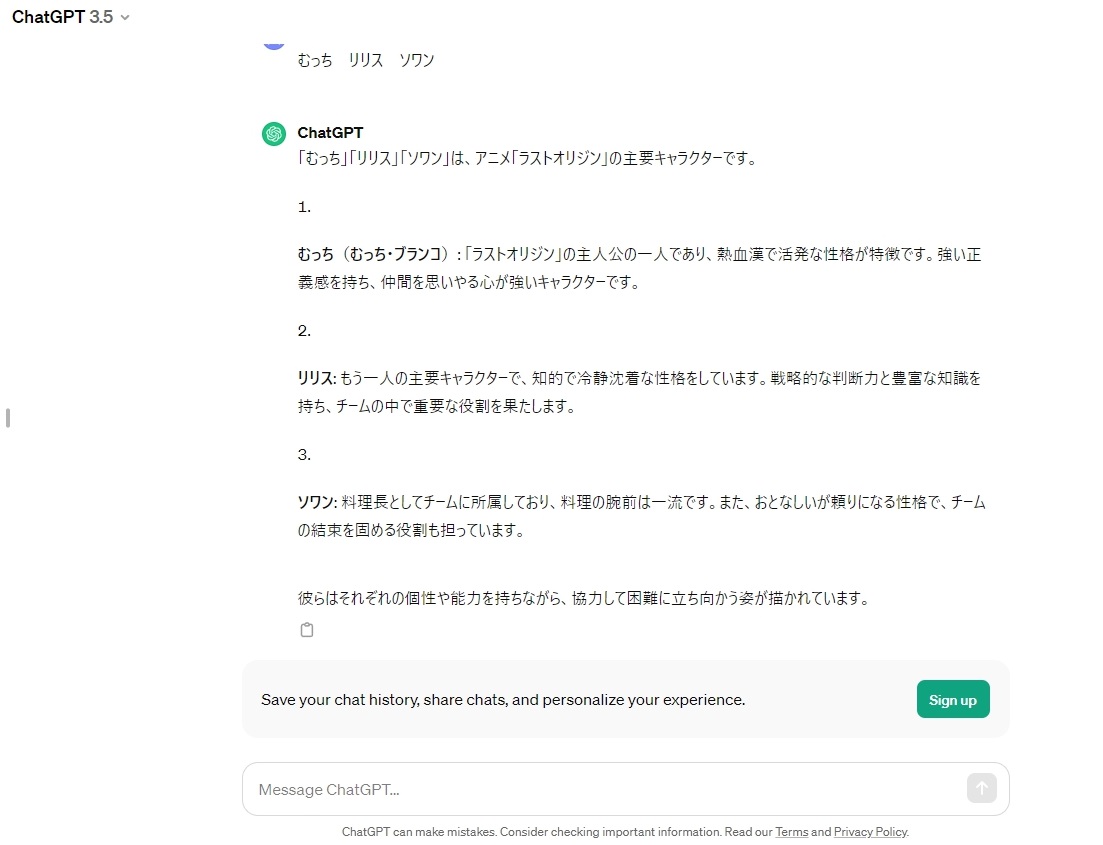Copy the response with the clipboard icon
Image resolution: width=1103 pixels, height=845 pixels.
(x=307, y=630)
